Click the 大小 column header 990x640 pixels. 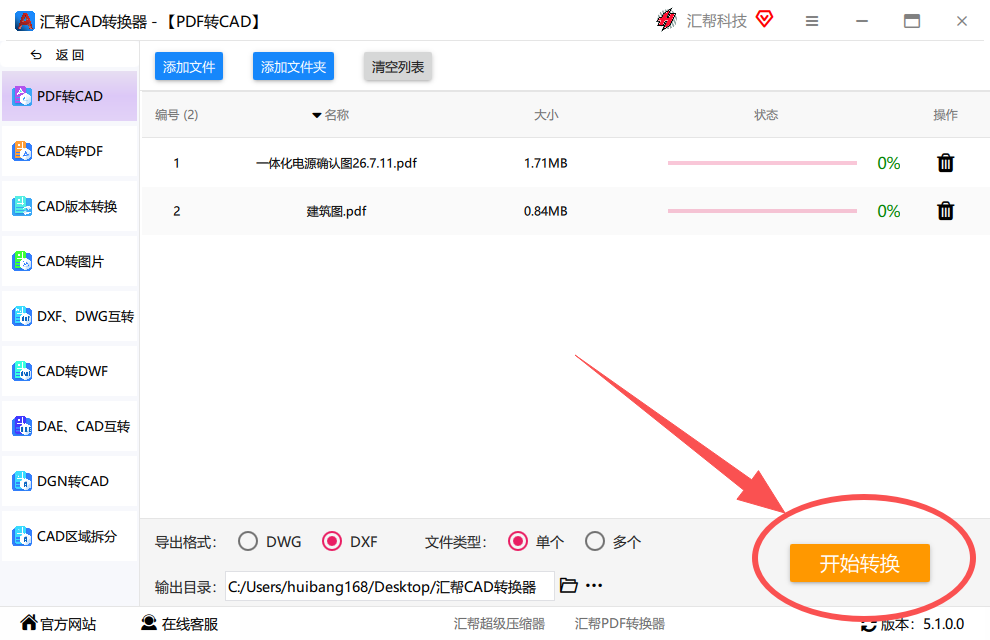[x=546, y=115]
